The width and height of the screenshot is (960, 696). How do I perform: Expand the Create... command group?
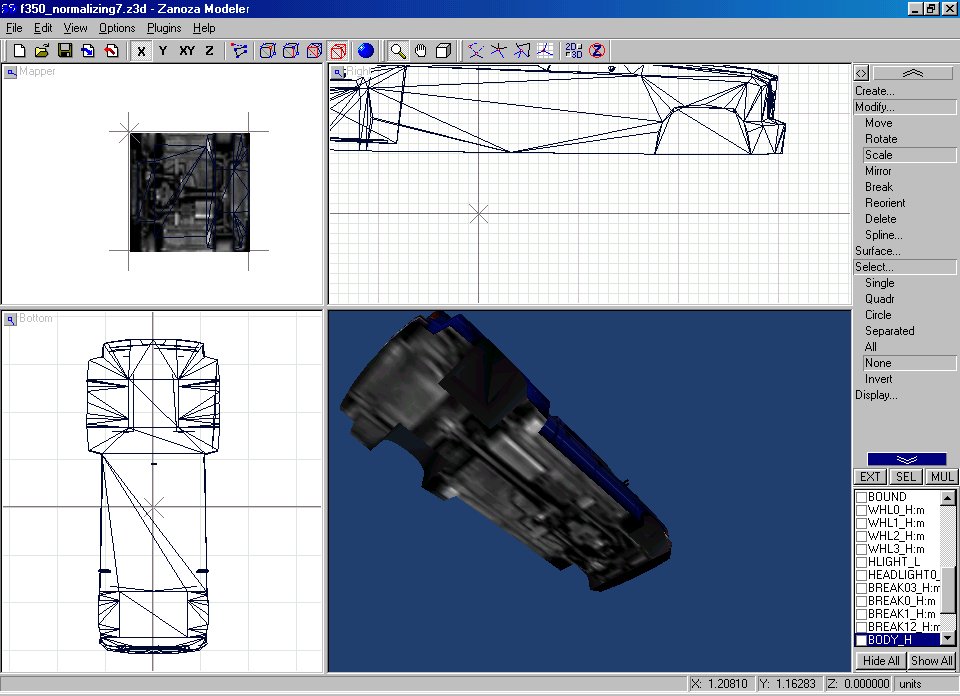875,91
